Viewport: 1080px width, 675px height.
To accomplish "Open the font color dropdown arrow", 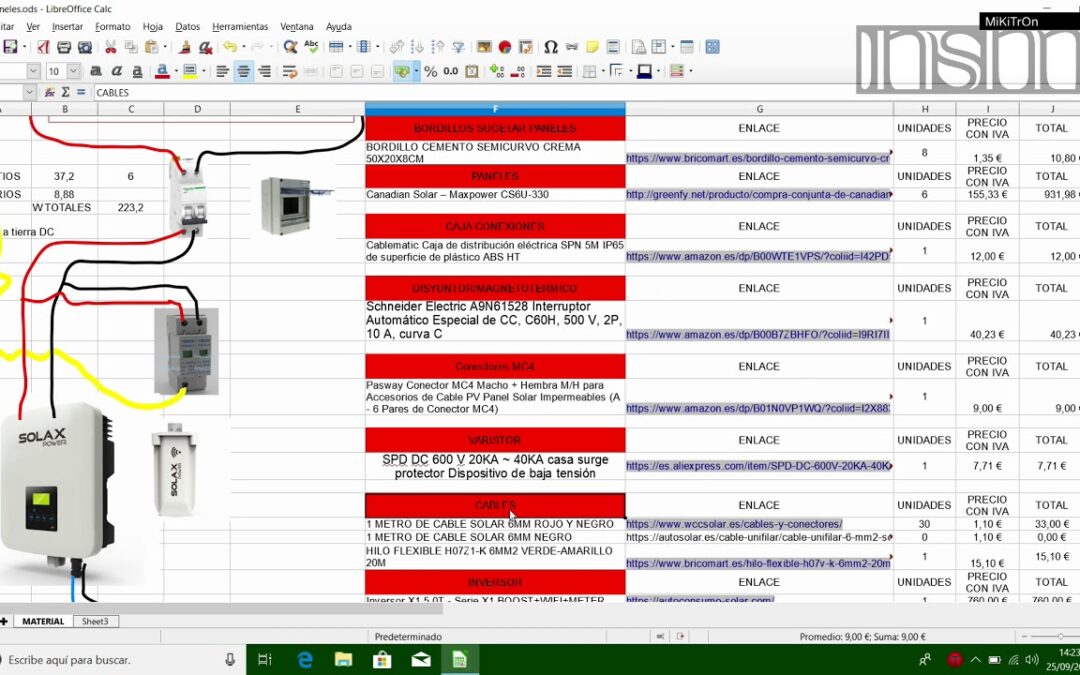I will [175, 71].
